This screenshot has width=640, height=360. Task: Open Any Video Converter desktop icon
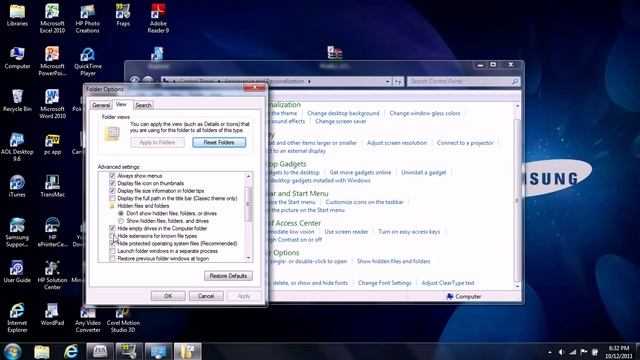(x=87, y=318)
